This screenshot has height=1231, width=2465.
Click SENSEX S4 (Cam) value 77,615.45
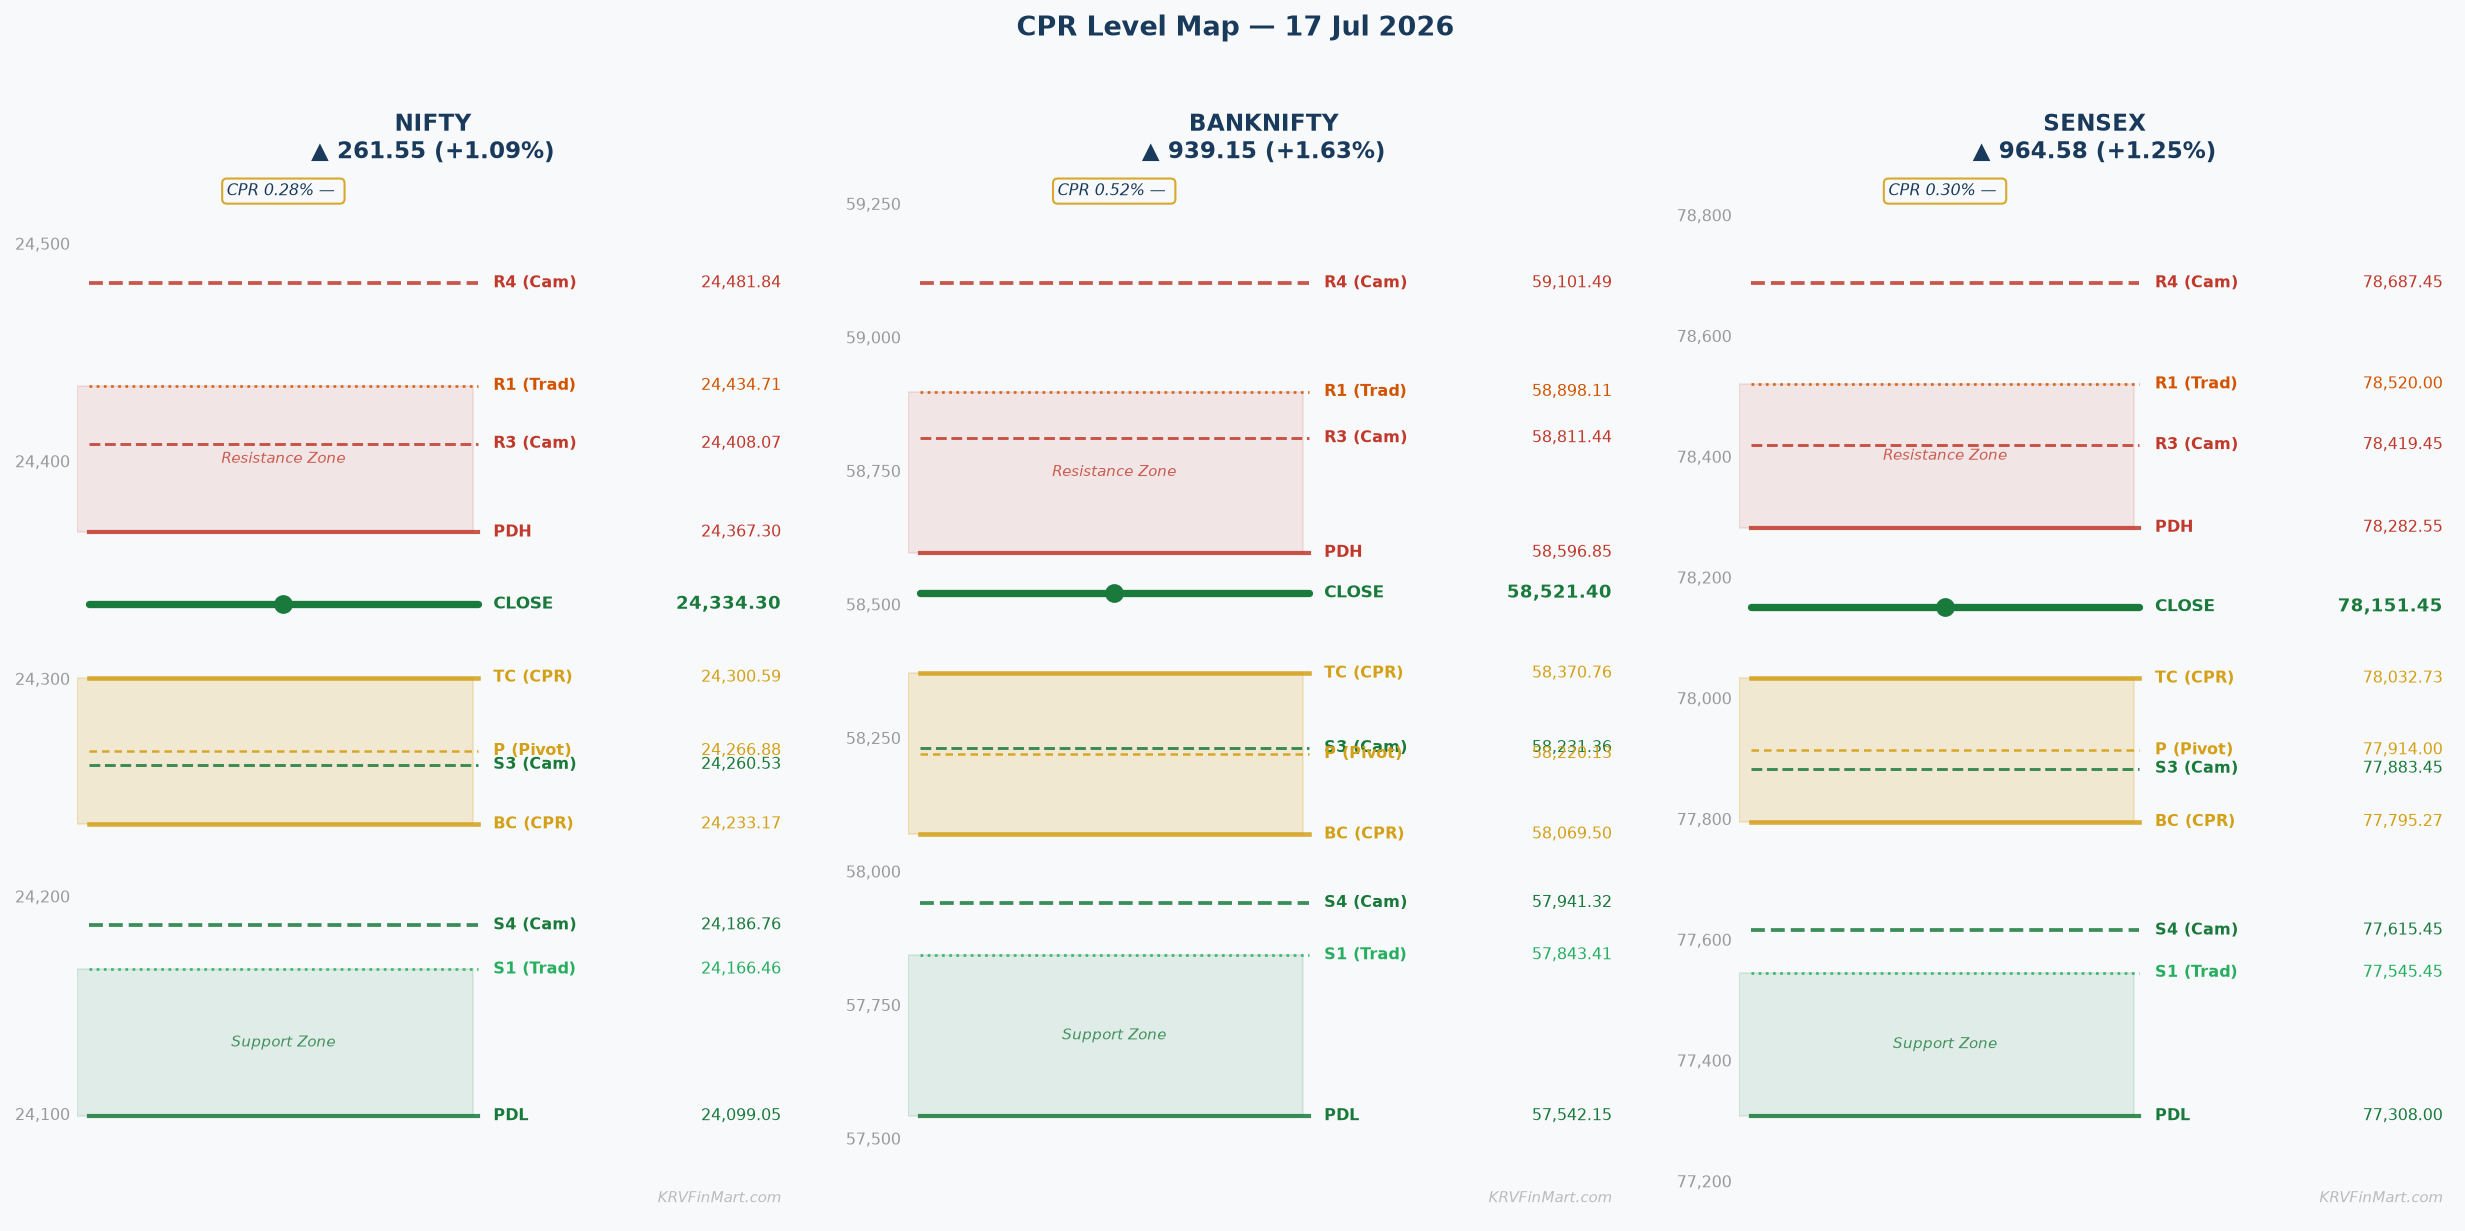pos(2403,930)
